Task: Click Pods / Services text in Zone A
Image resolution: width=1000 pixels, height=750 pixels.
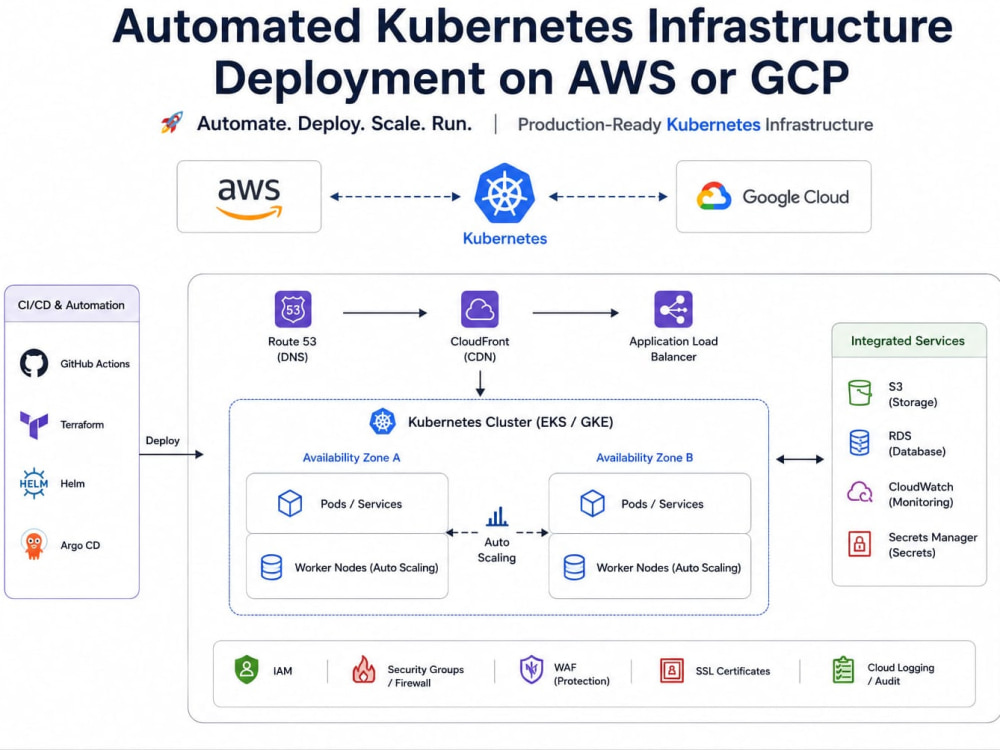Action: [x=361, y=504]
